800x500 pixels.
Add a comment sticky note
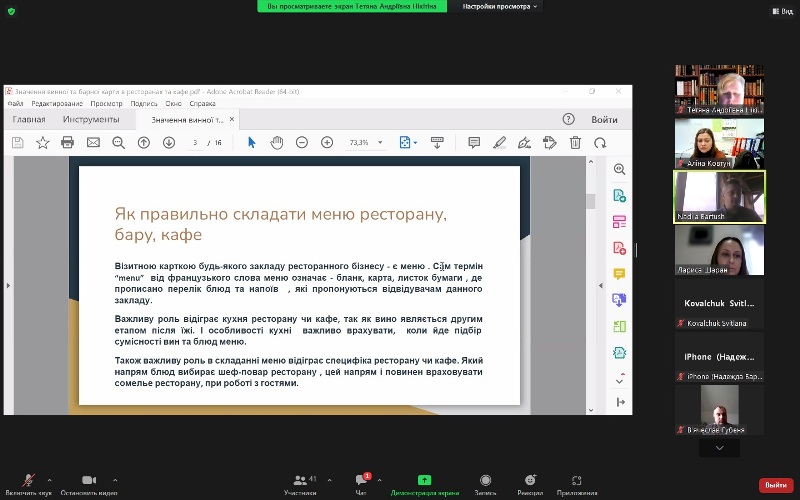click(x=474, y=143)
